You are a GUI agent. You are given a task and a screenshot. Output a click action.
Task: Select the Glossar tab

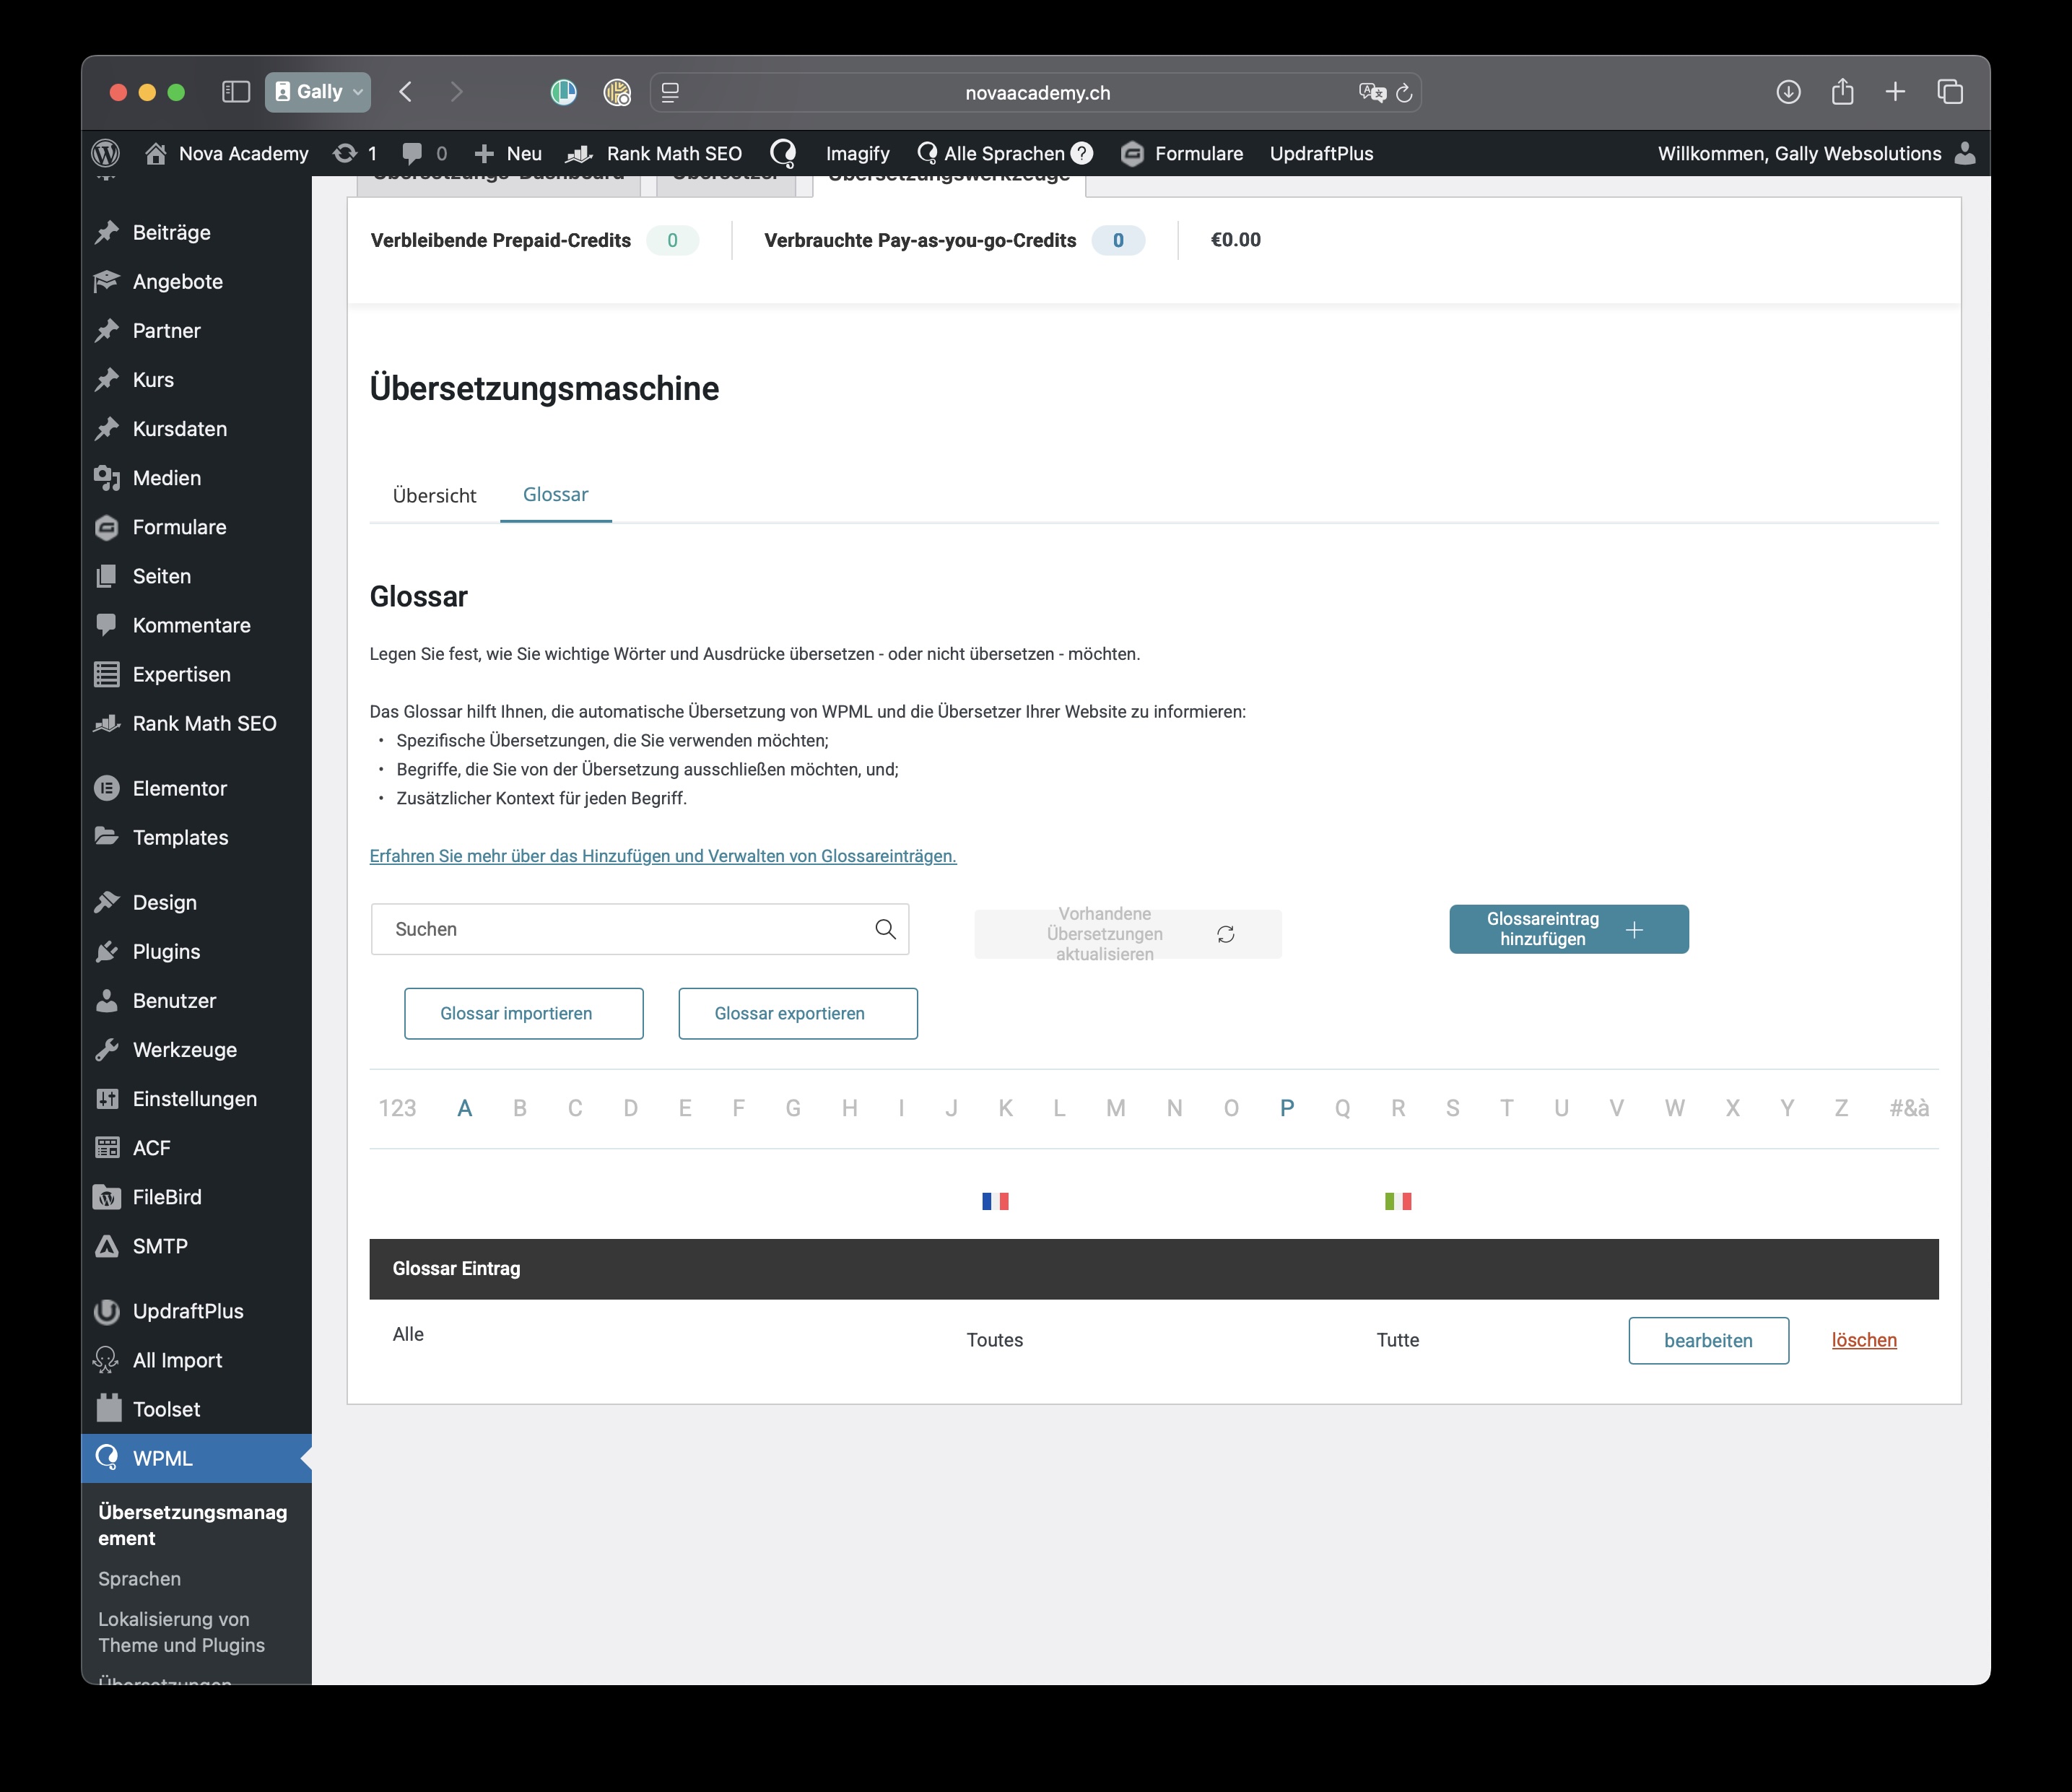(x=556, y=494)
